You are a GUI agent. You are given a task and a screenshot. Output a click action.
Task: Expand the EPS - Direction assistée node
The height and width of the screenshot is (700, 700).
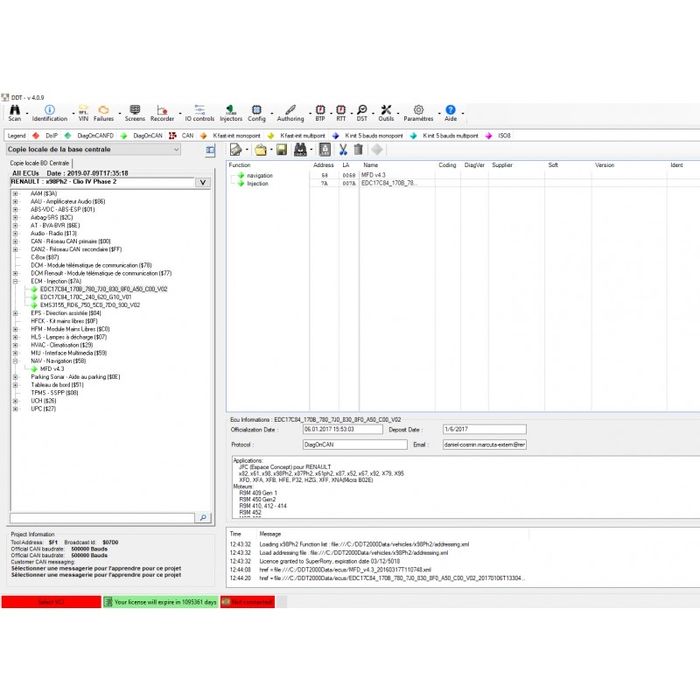15,313
